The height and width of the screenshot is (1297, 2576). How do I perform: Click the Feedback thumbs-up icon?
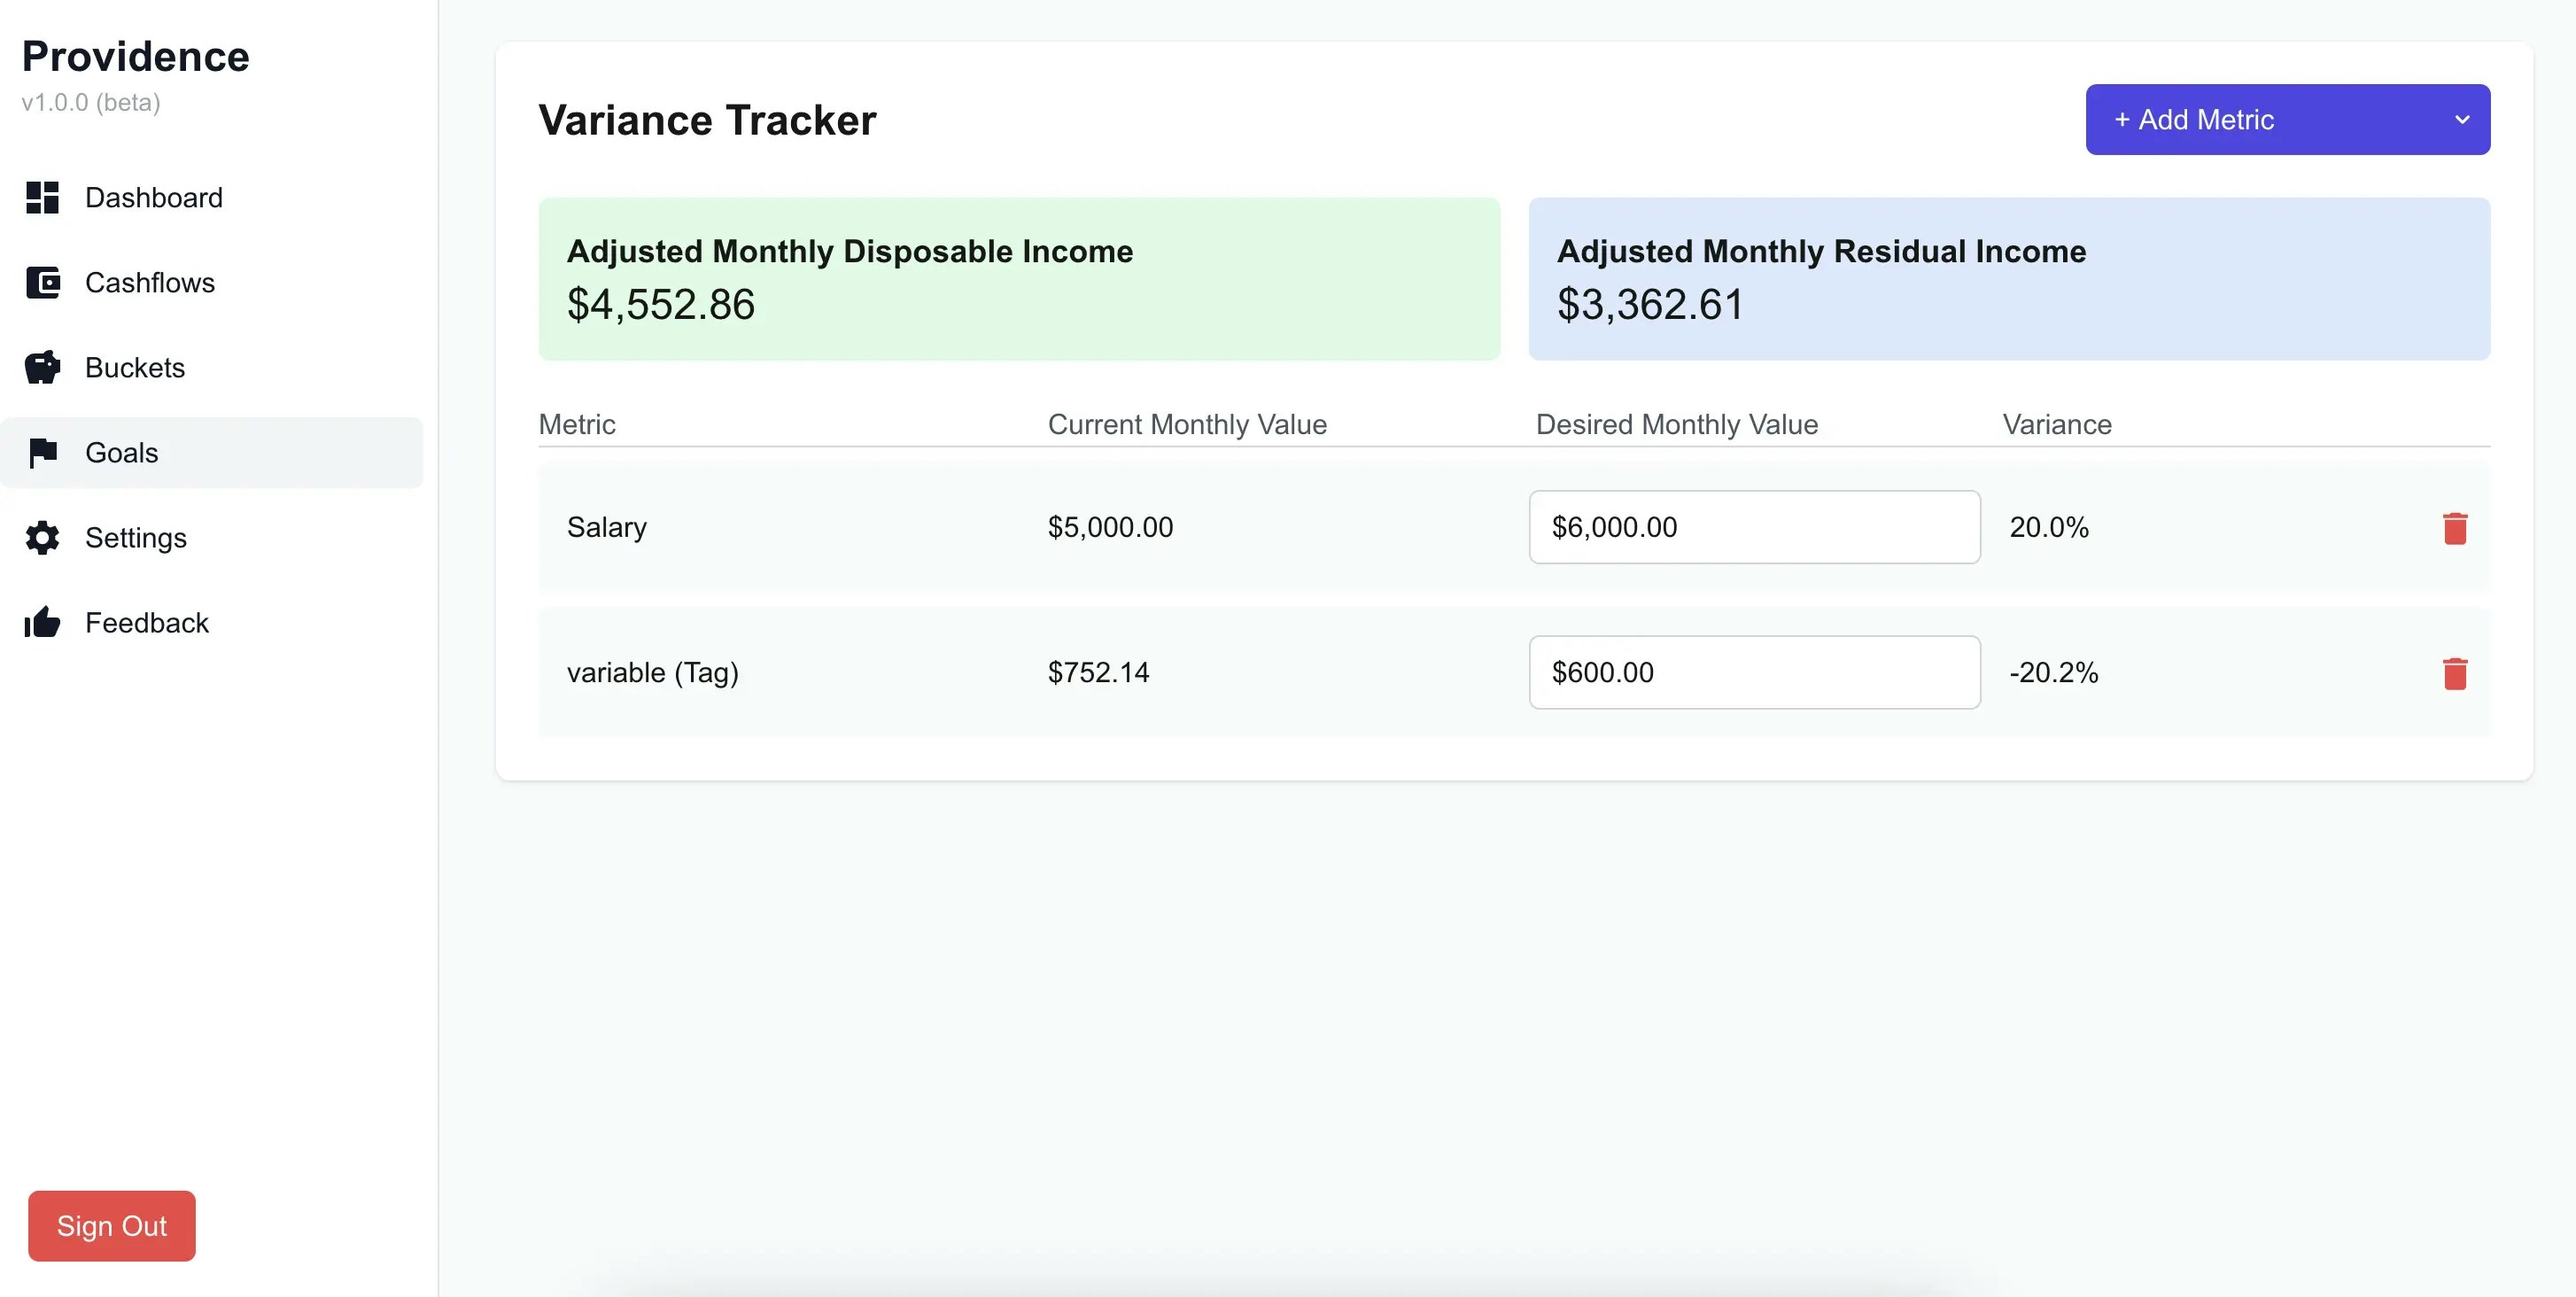[42, 623]
